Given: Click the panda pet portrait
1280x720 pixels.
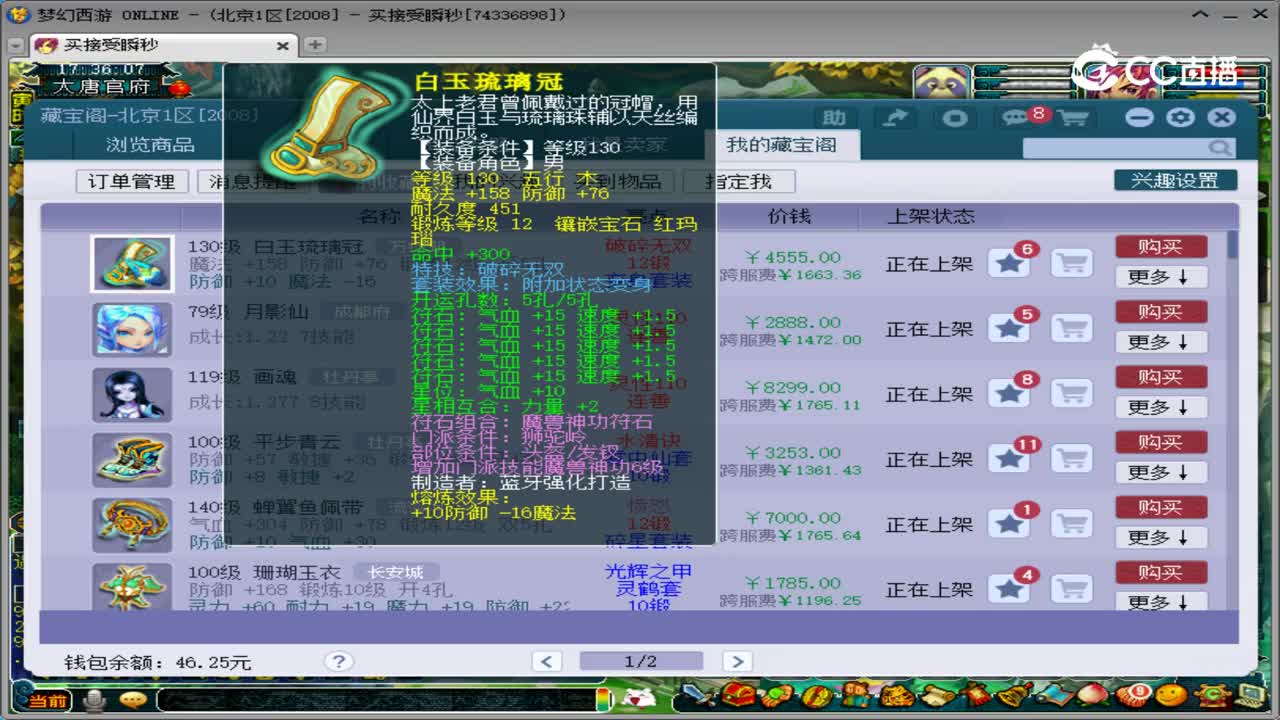Looking at the screenshot, I should click(x=941, y=84).
